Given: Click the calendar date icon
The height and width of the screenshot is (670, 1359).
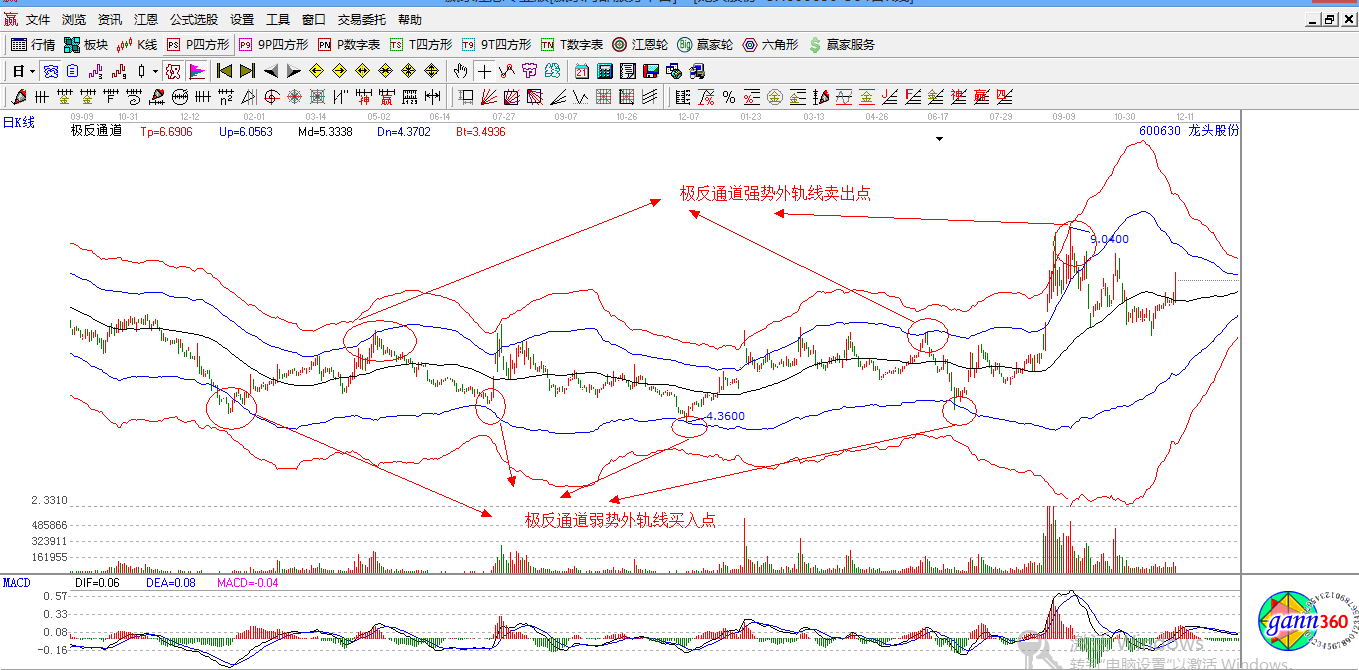Looking at the screenshot, I should coord(582,71).
